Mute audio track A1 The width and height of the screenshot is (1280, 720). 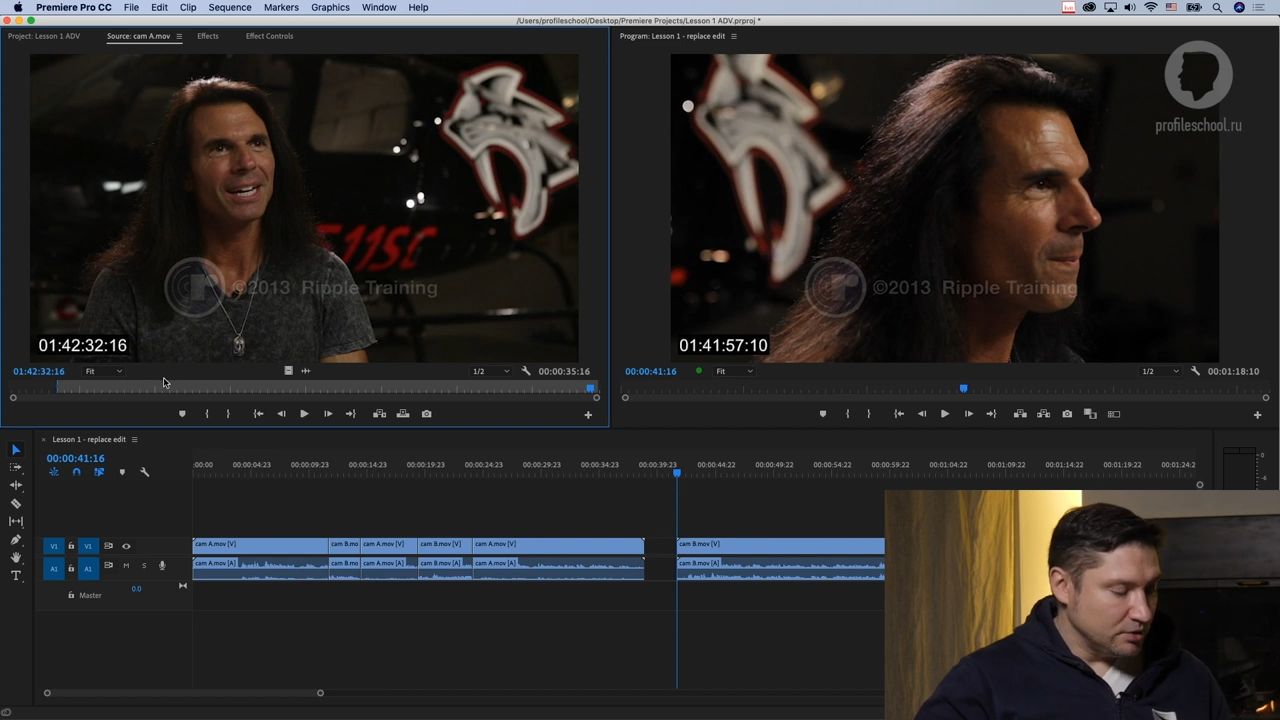point(126,566)
